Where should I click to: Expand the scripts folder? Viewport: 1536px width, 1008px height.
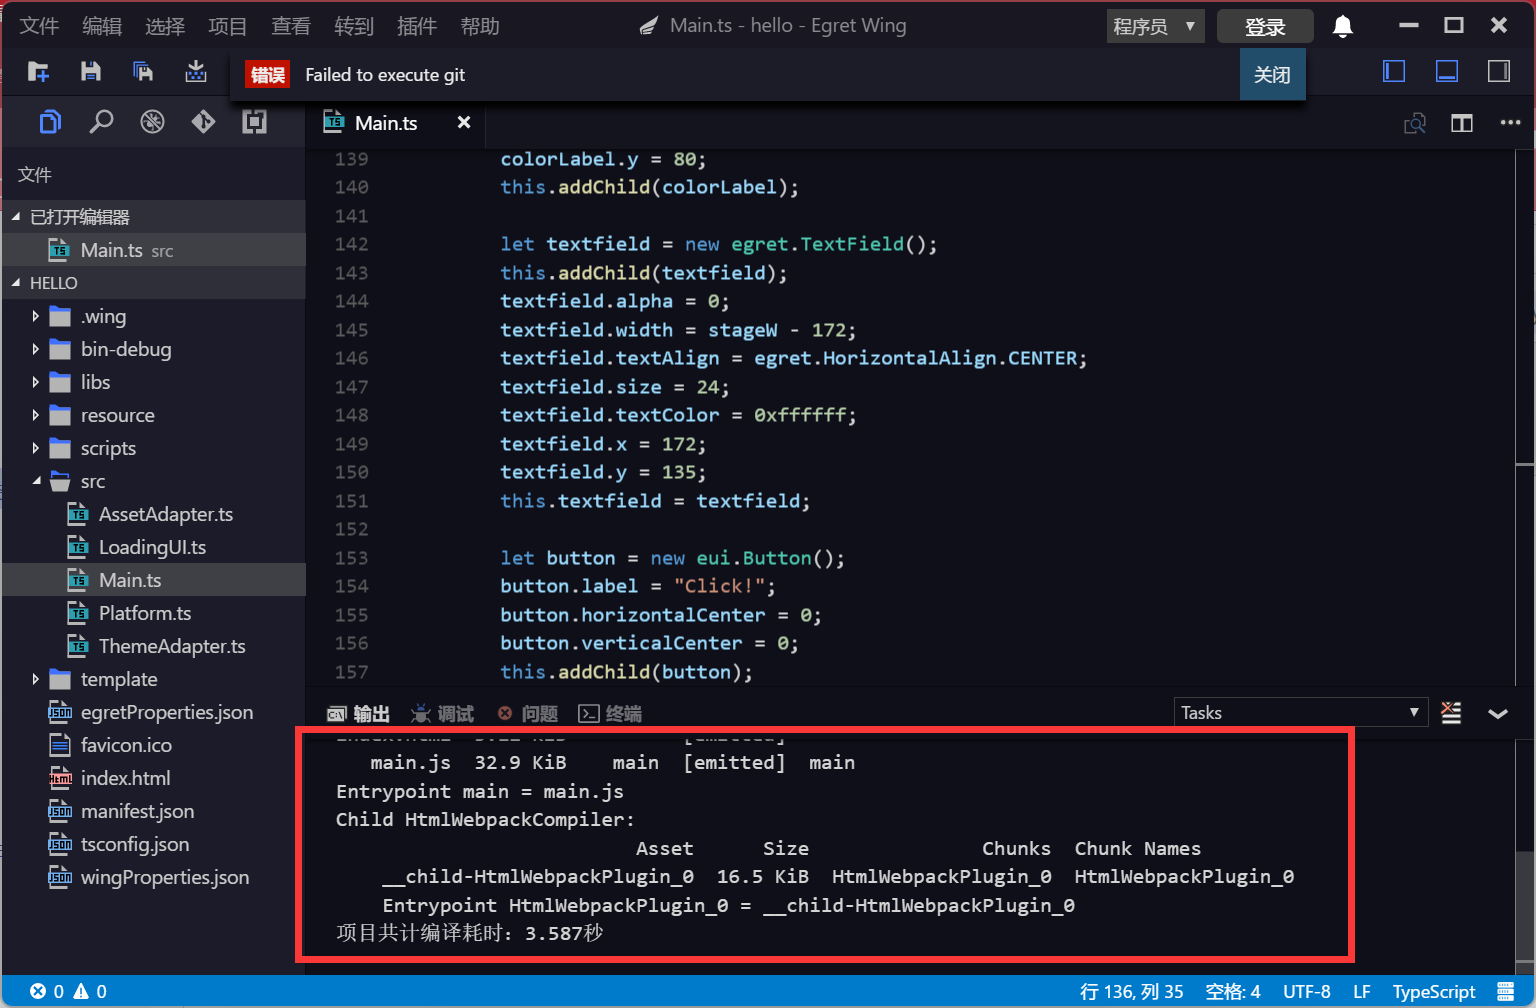(x=36, y=448)
